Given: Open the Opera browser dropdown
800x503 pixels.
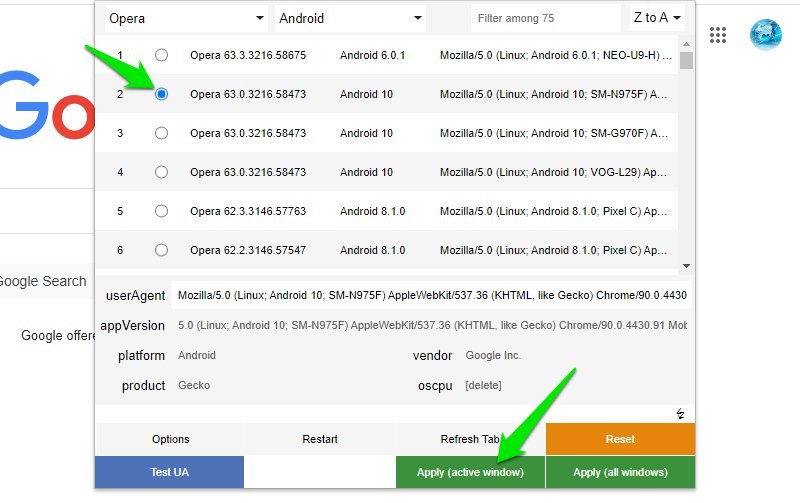Looking at the screenshot, I should (186, 18).
